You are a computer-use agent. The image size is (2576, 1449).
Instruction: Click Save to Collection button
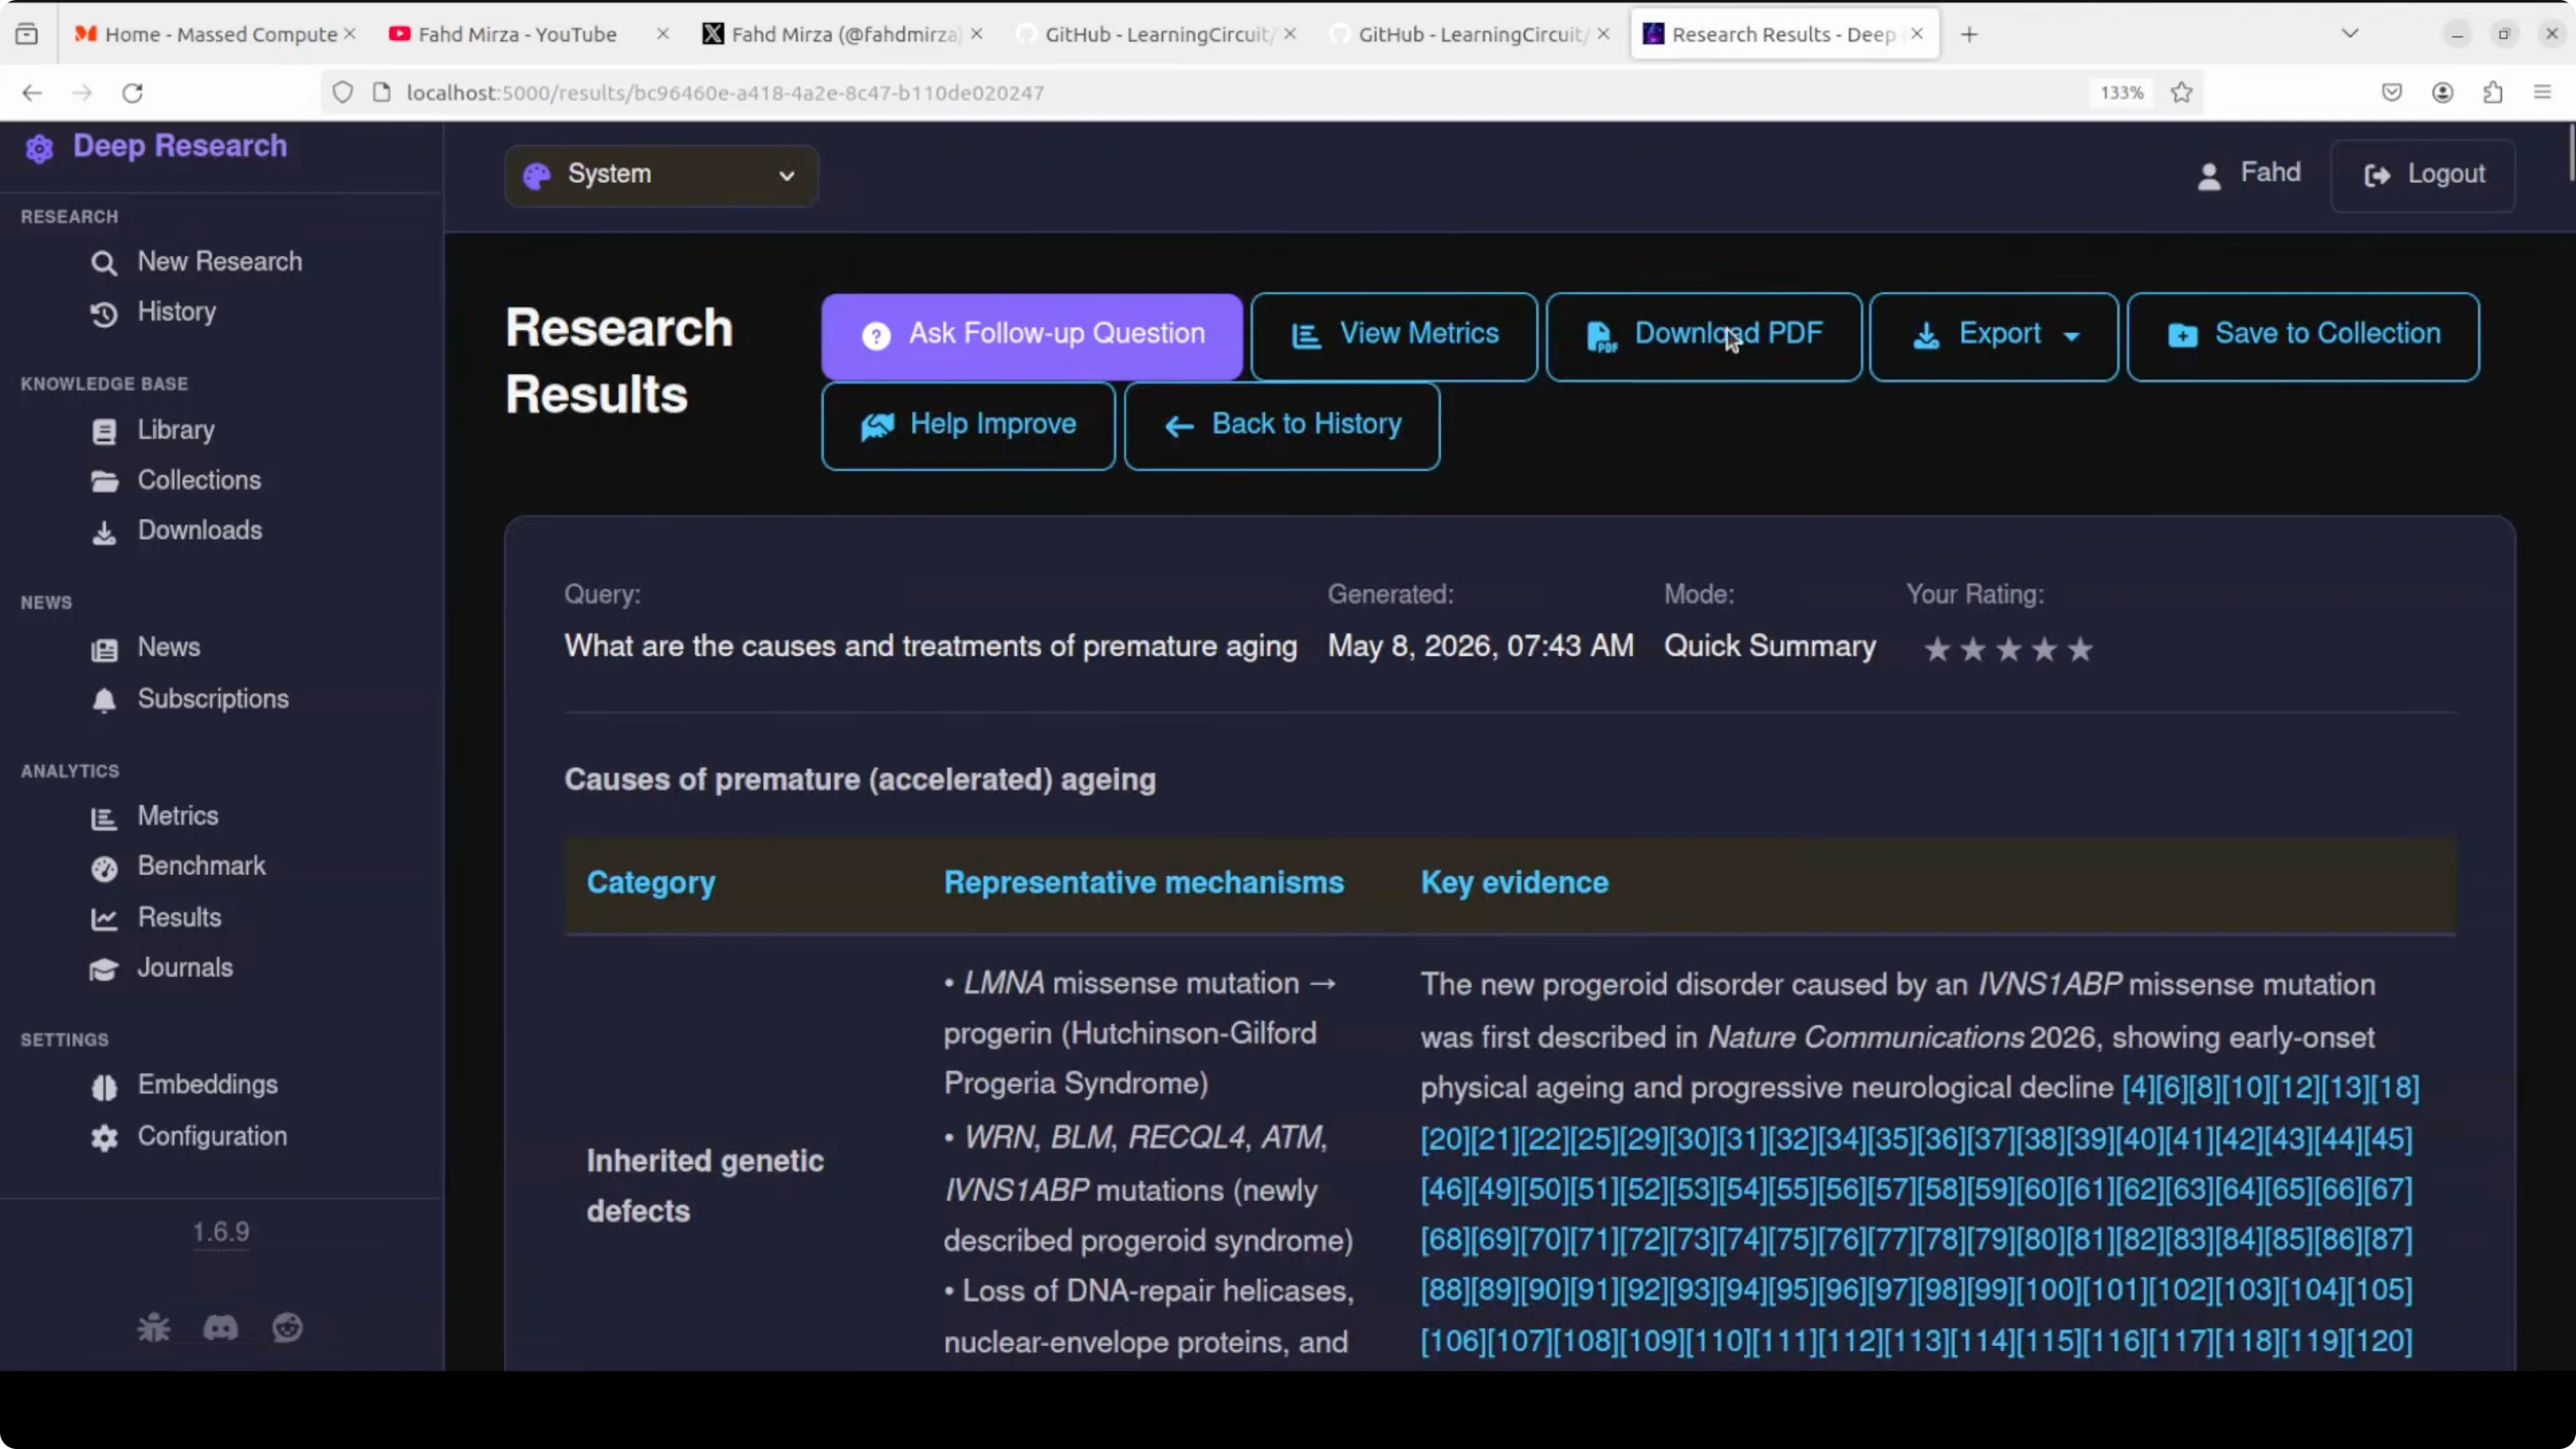tap(2303, 335)
